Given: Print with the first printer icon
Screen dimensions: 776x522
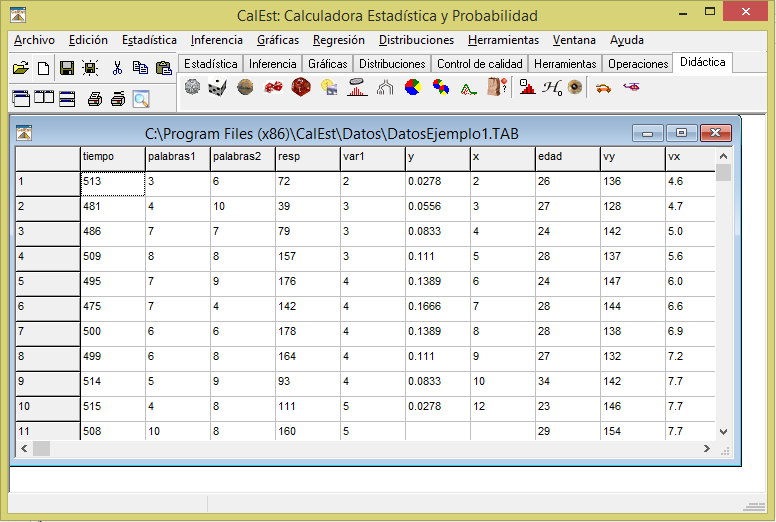Looking at the screenshot, I should click(95, 99).
